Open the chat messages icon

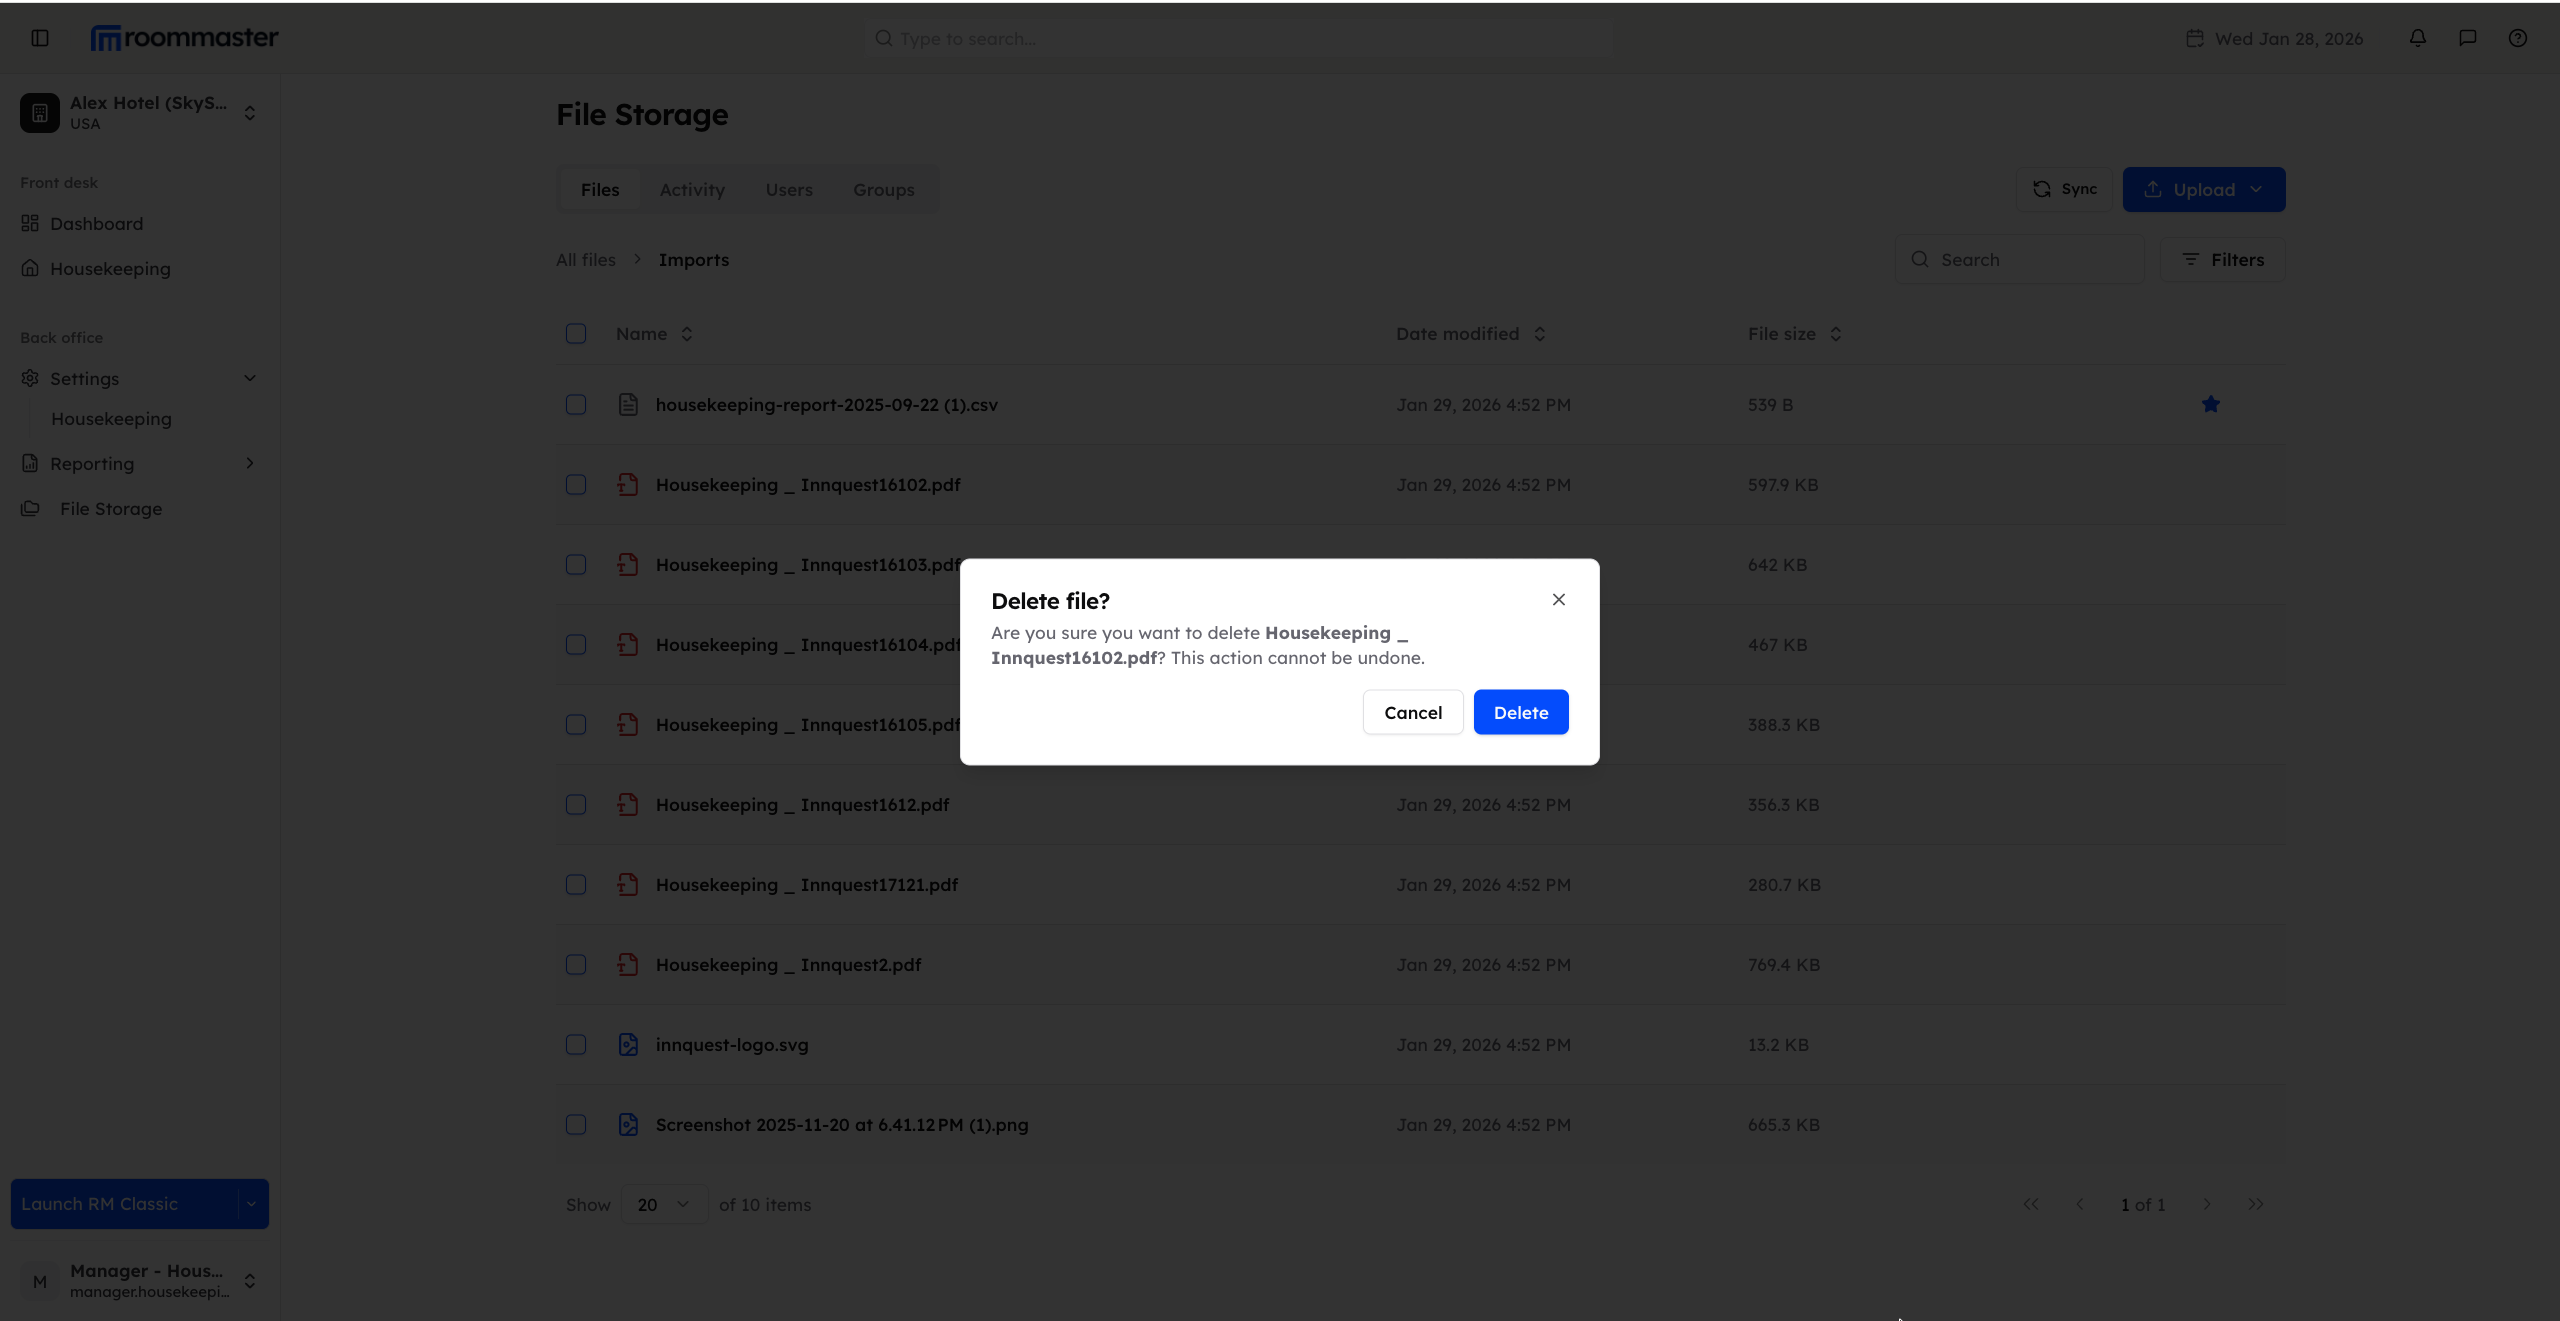2467,38
